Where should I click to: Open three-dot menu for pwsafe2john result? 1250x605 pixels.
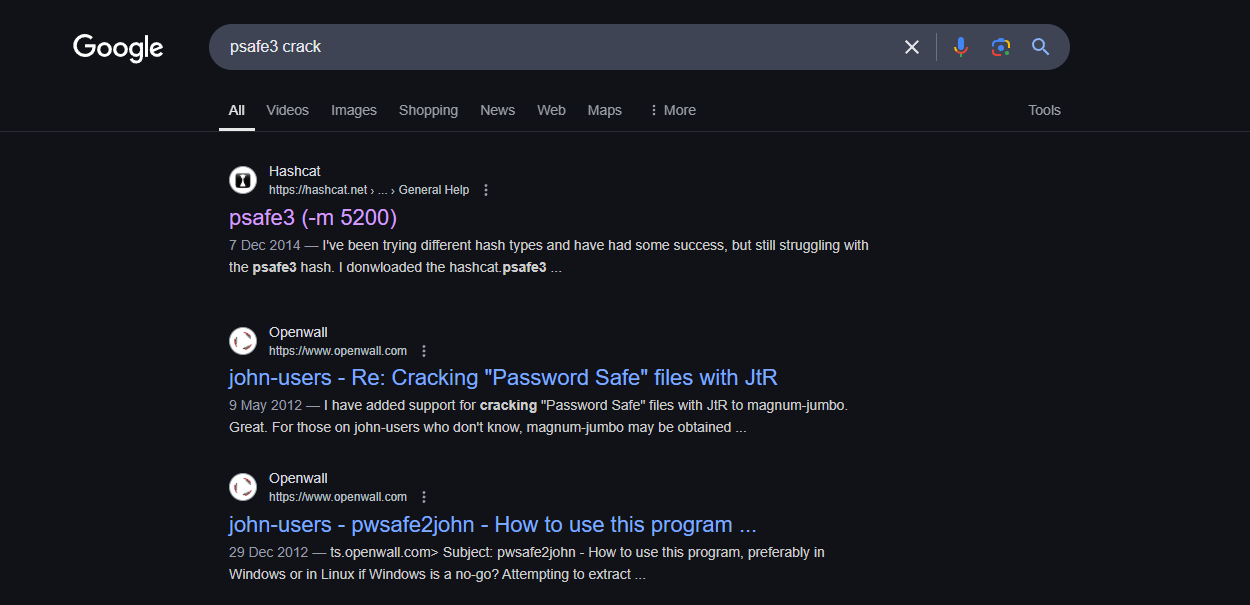(424, 497)
